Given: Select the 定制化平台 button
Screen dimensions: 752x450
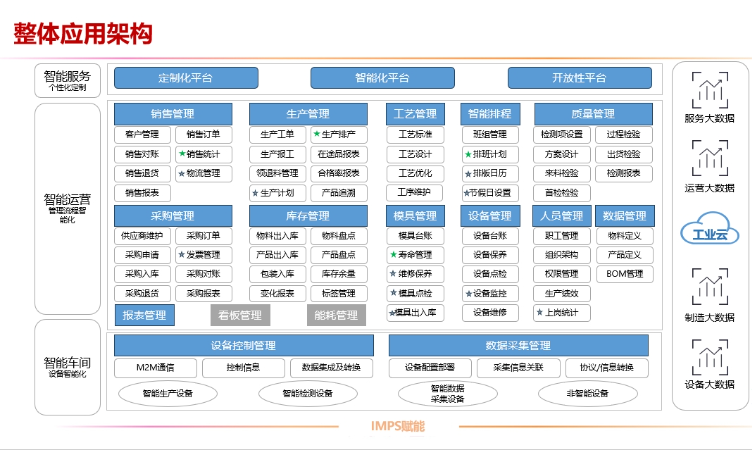Looking at the screenshot, I should tap(186, 78).
